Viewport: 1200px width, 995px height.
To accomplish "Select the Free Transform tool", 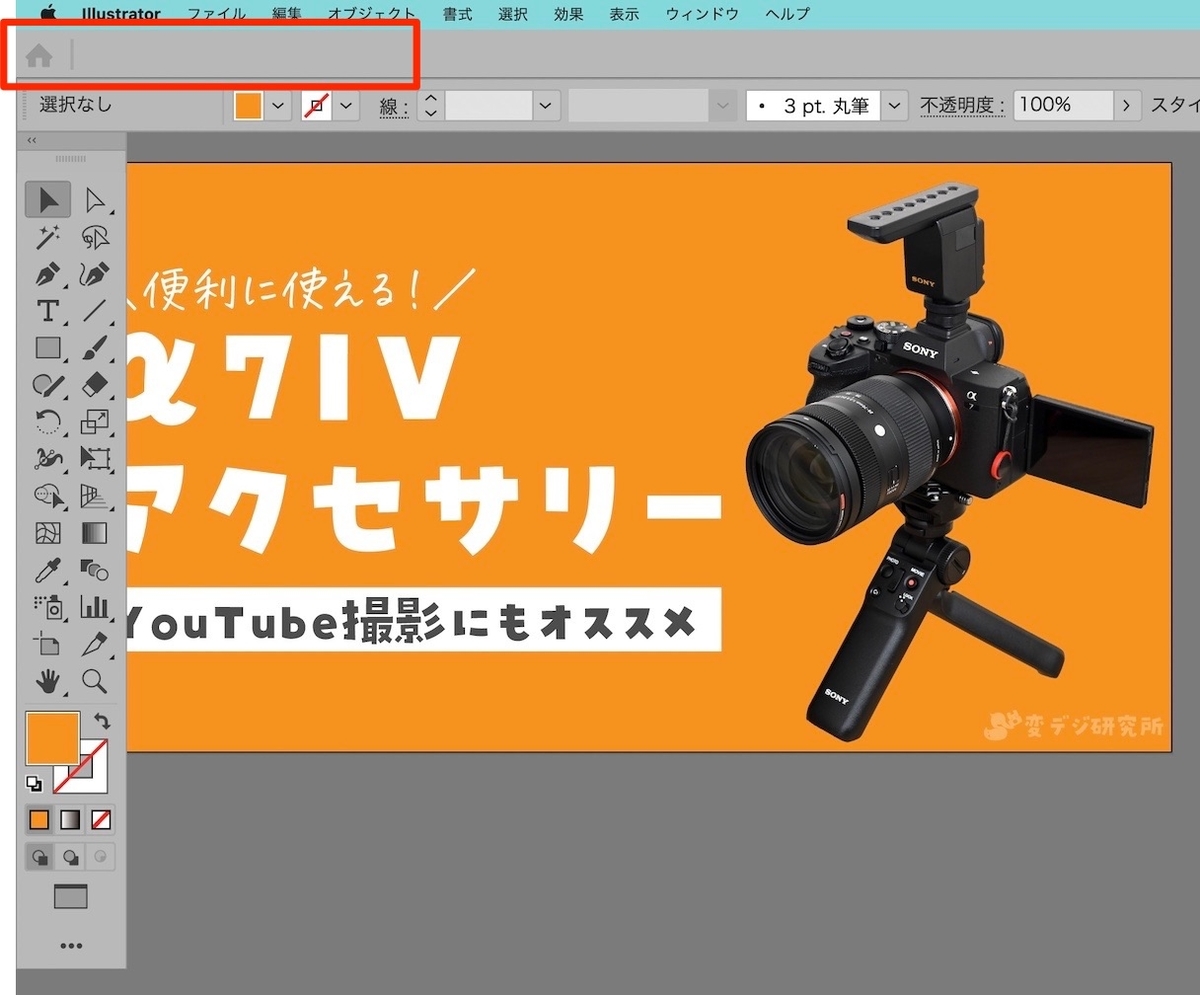I will pos(95,459).
